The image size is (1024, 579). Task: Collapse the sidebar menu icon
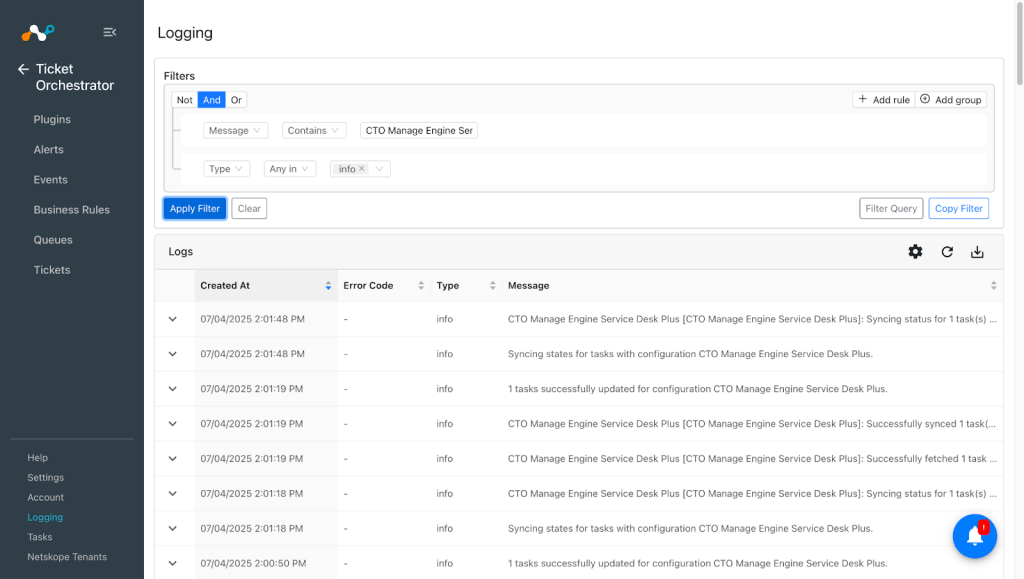tap(110, 32)
